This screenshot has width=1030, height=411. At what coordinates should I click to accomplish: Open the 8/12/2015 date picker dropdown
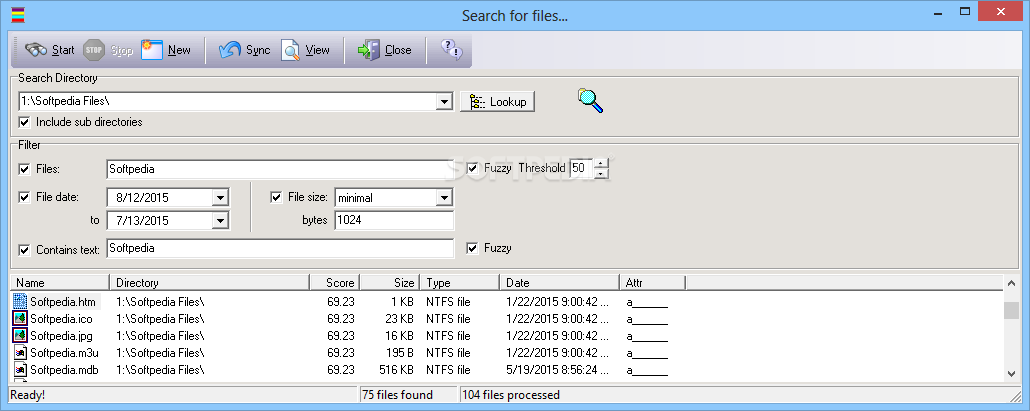[x=220, y=198]
